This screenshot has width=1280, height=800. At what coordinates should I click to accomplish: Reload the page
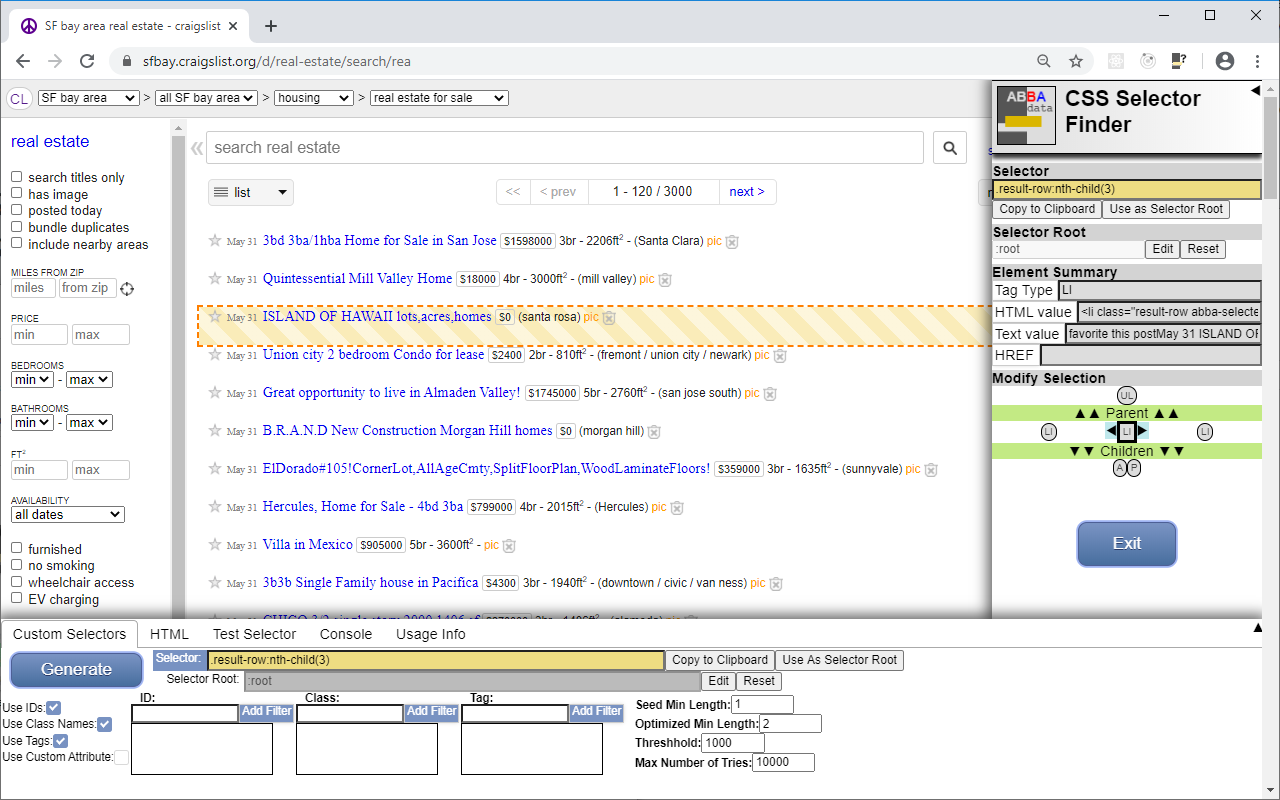87,61
